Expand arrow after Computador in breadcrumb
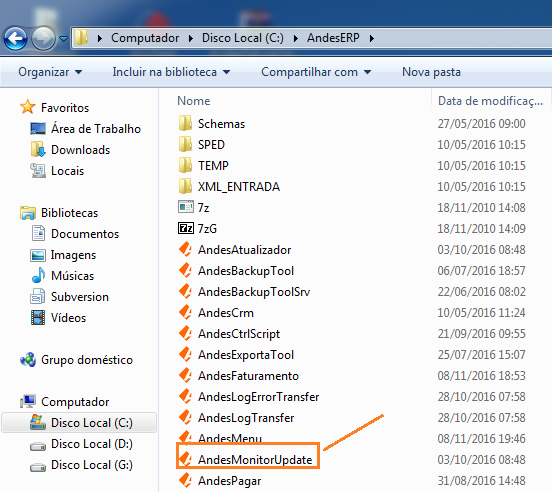Screen dimensions: 552x492 click(x=191, y=38)
